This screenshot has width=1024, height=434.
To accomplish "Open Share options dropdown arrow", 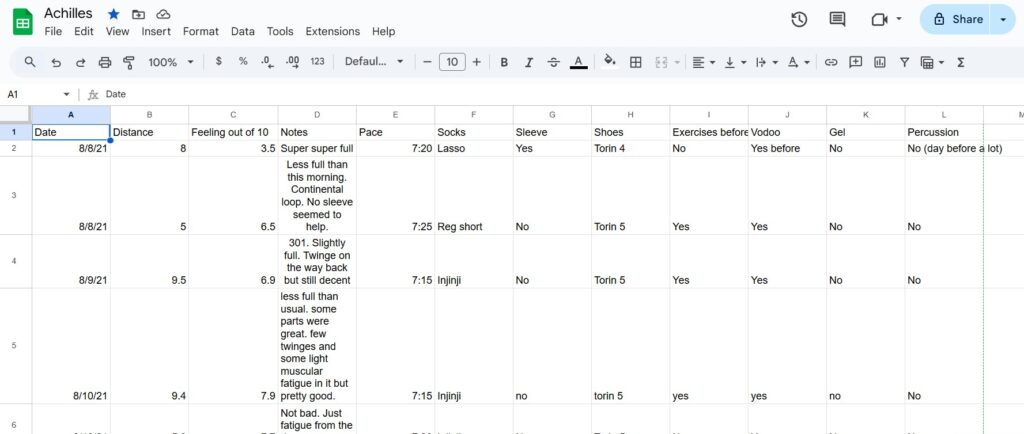I will [x=1003, y=19].
